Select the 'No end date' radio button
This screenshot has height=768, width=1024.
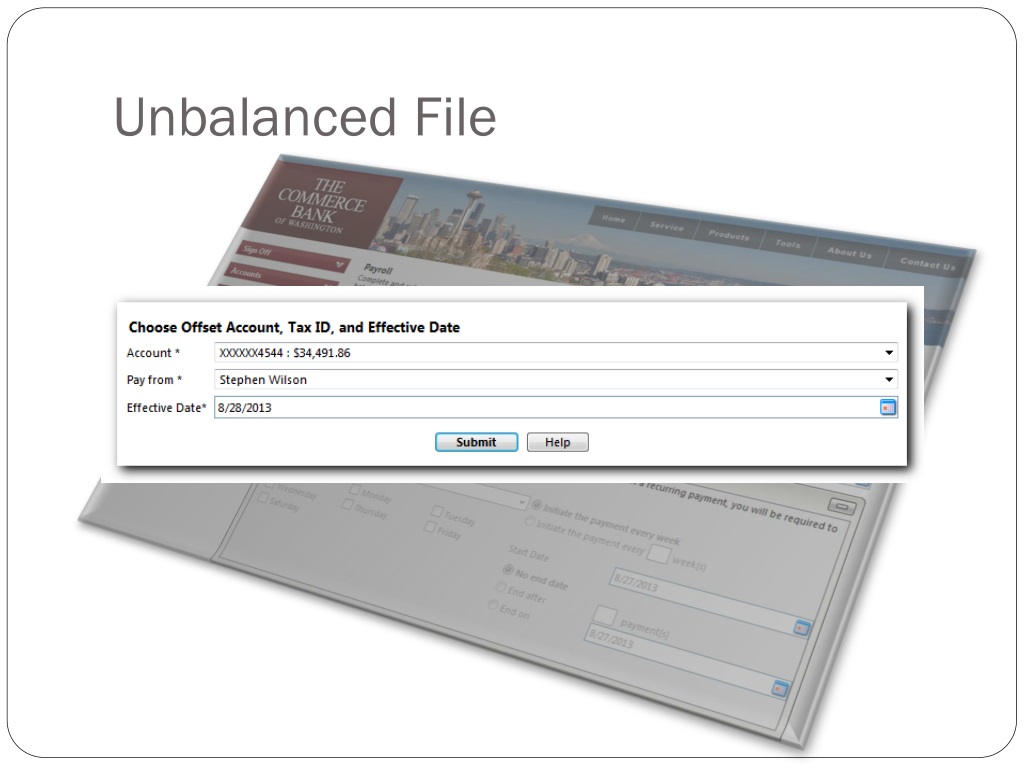[507, 570]
